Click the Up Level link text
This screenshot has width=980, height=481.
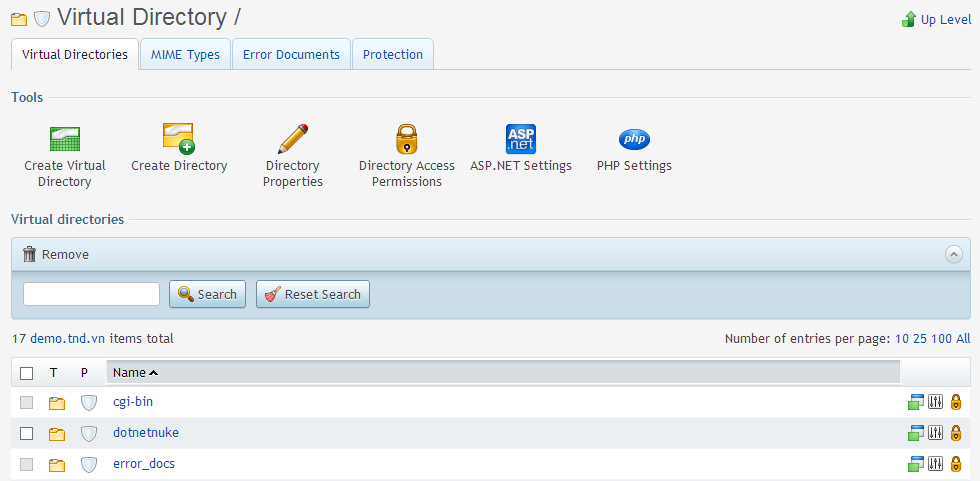click(946, 19)
